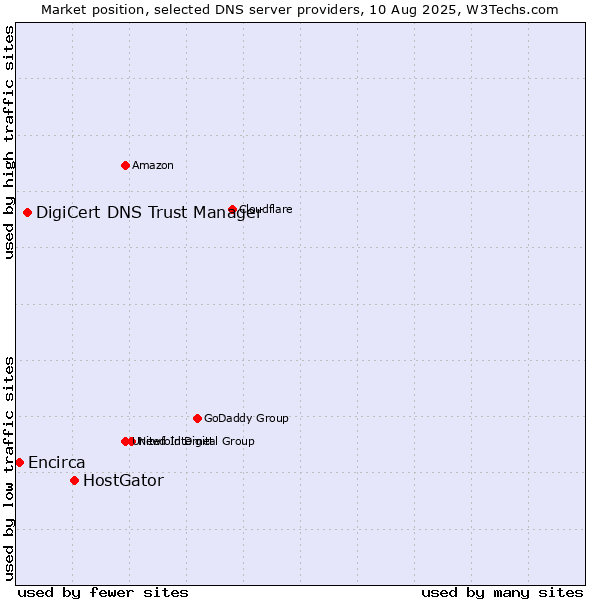Image resolution: width=600 pixels, height=600 pixels.
Task: Click the HostGator label text
Action: point(124,481)
